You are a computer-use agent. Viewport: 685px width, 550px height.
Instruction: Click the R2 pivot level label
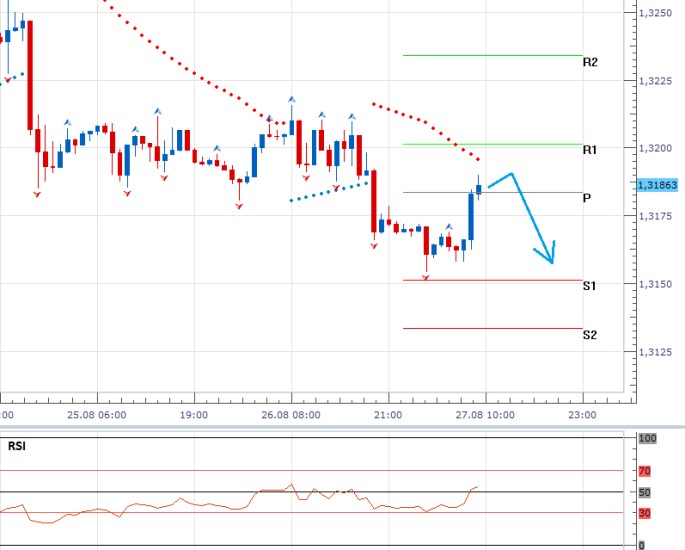click(x=590, y=62)
